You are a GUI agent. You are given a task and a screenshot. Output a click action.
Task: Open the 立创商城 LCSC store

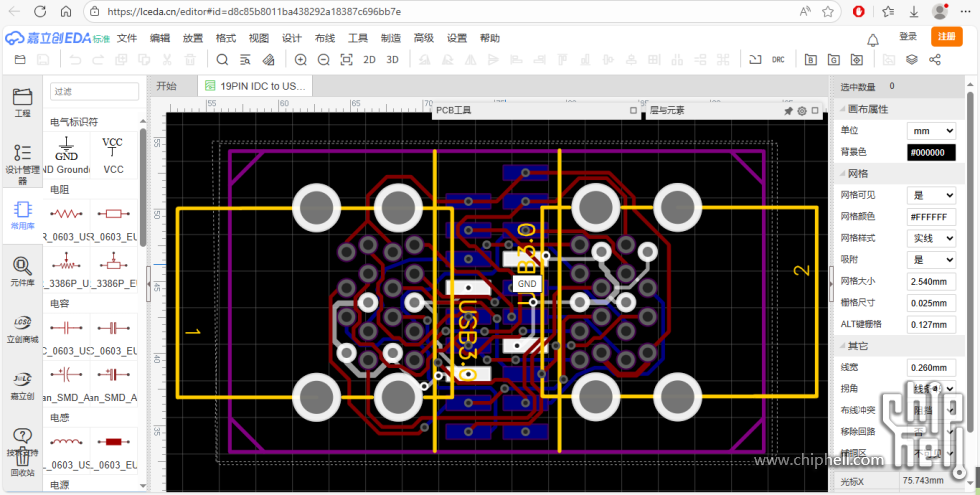click(22, 329)
